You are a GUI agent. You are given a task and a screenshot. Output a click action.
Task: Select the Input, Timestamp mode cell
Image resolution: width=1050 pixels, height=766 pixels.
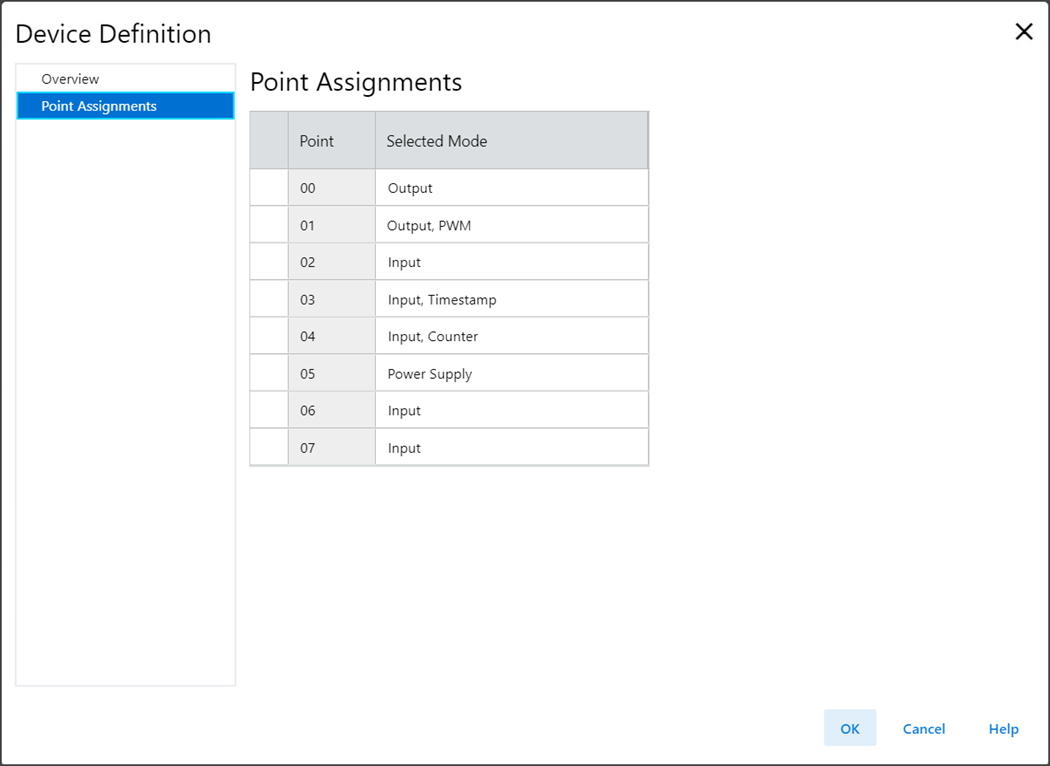pos(510,300)
